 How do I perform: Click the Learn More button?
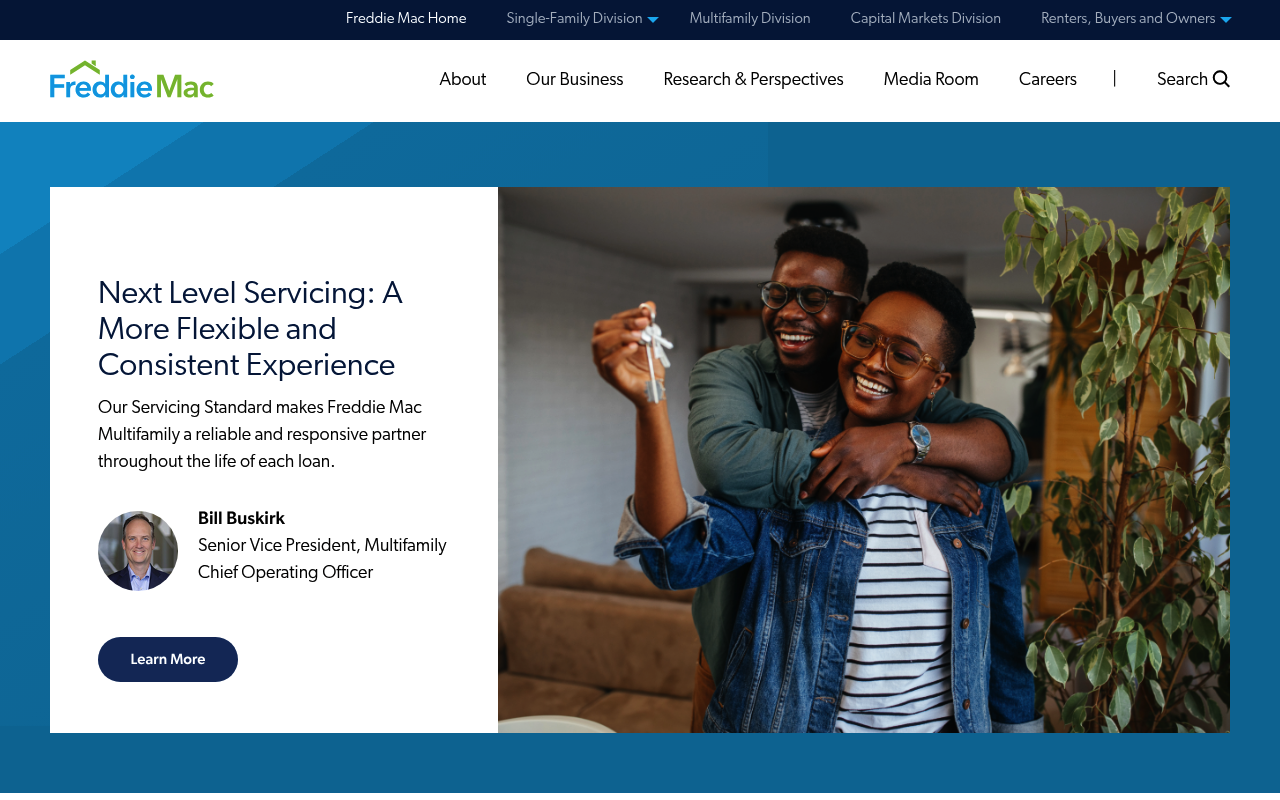point(168,660)
